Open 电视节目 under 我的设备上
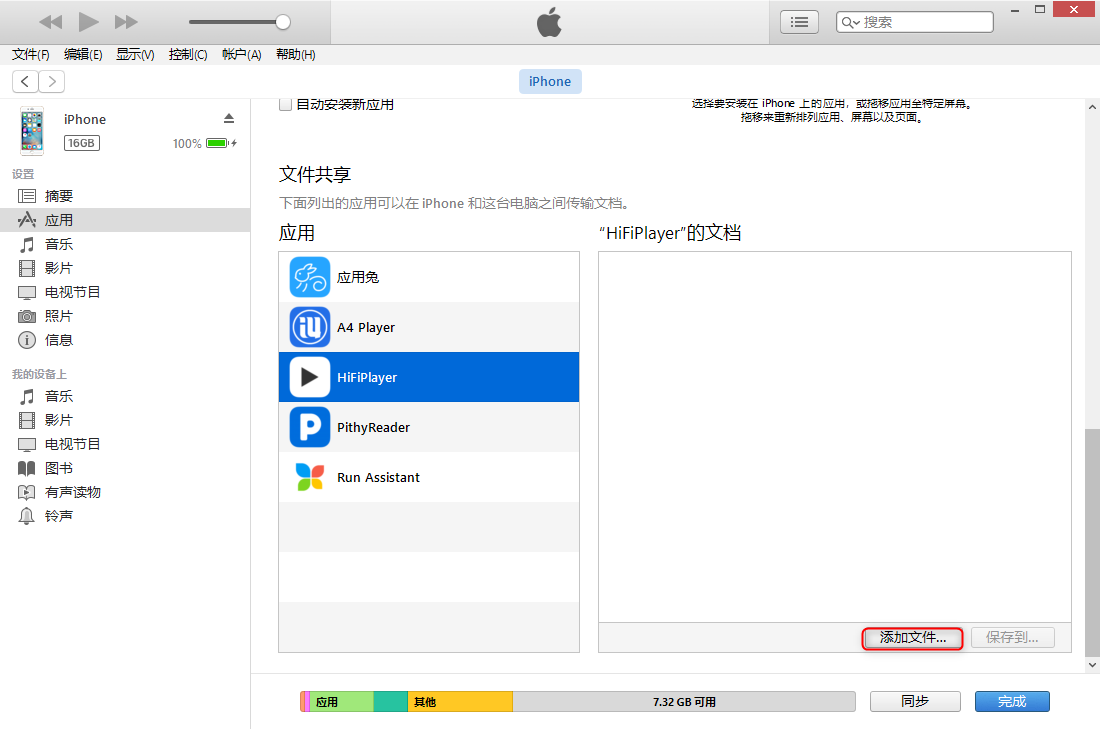 (x=72, y=444)
